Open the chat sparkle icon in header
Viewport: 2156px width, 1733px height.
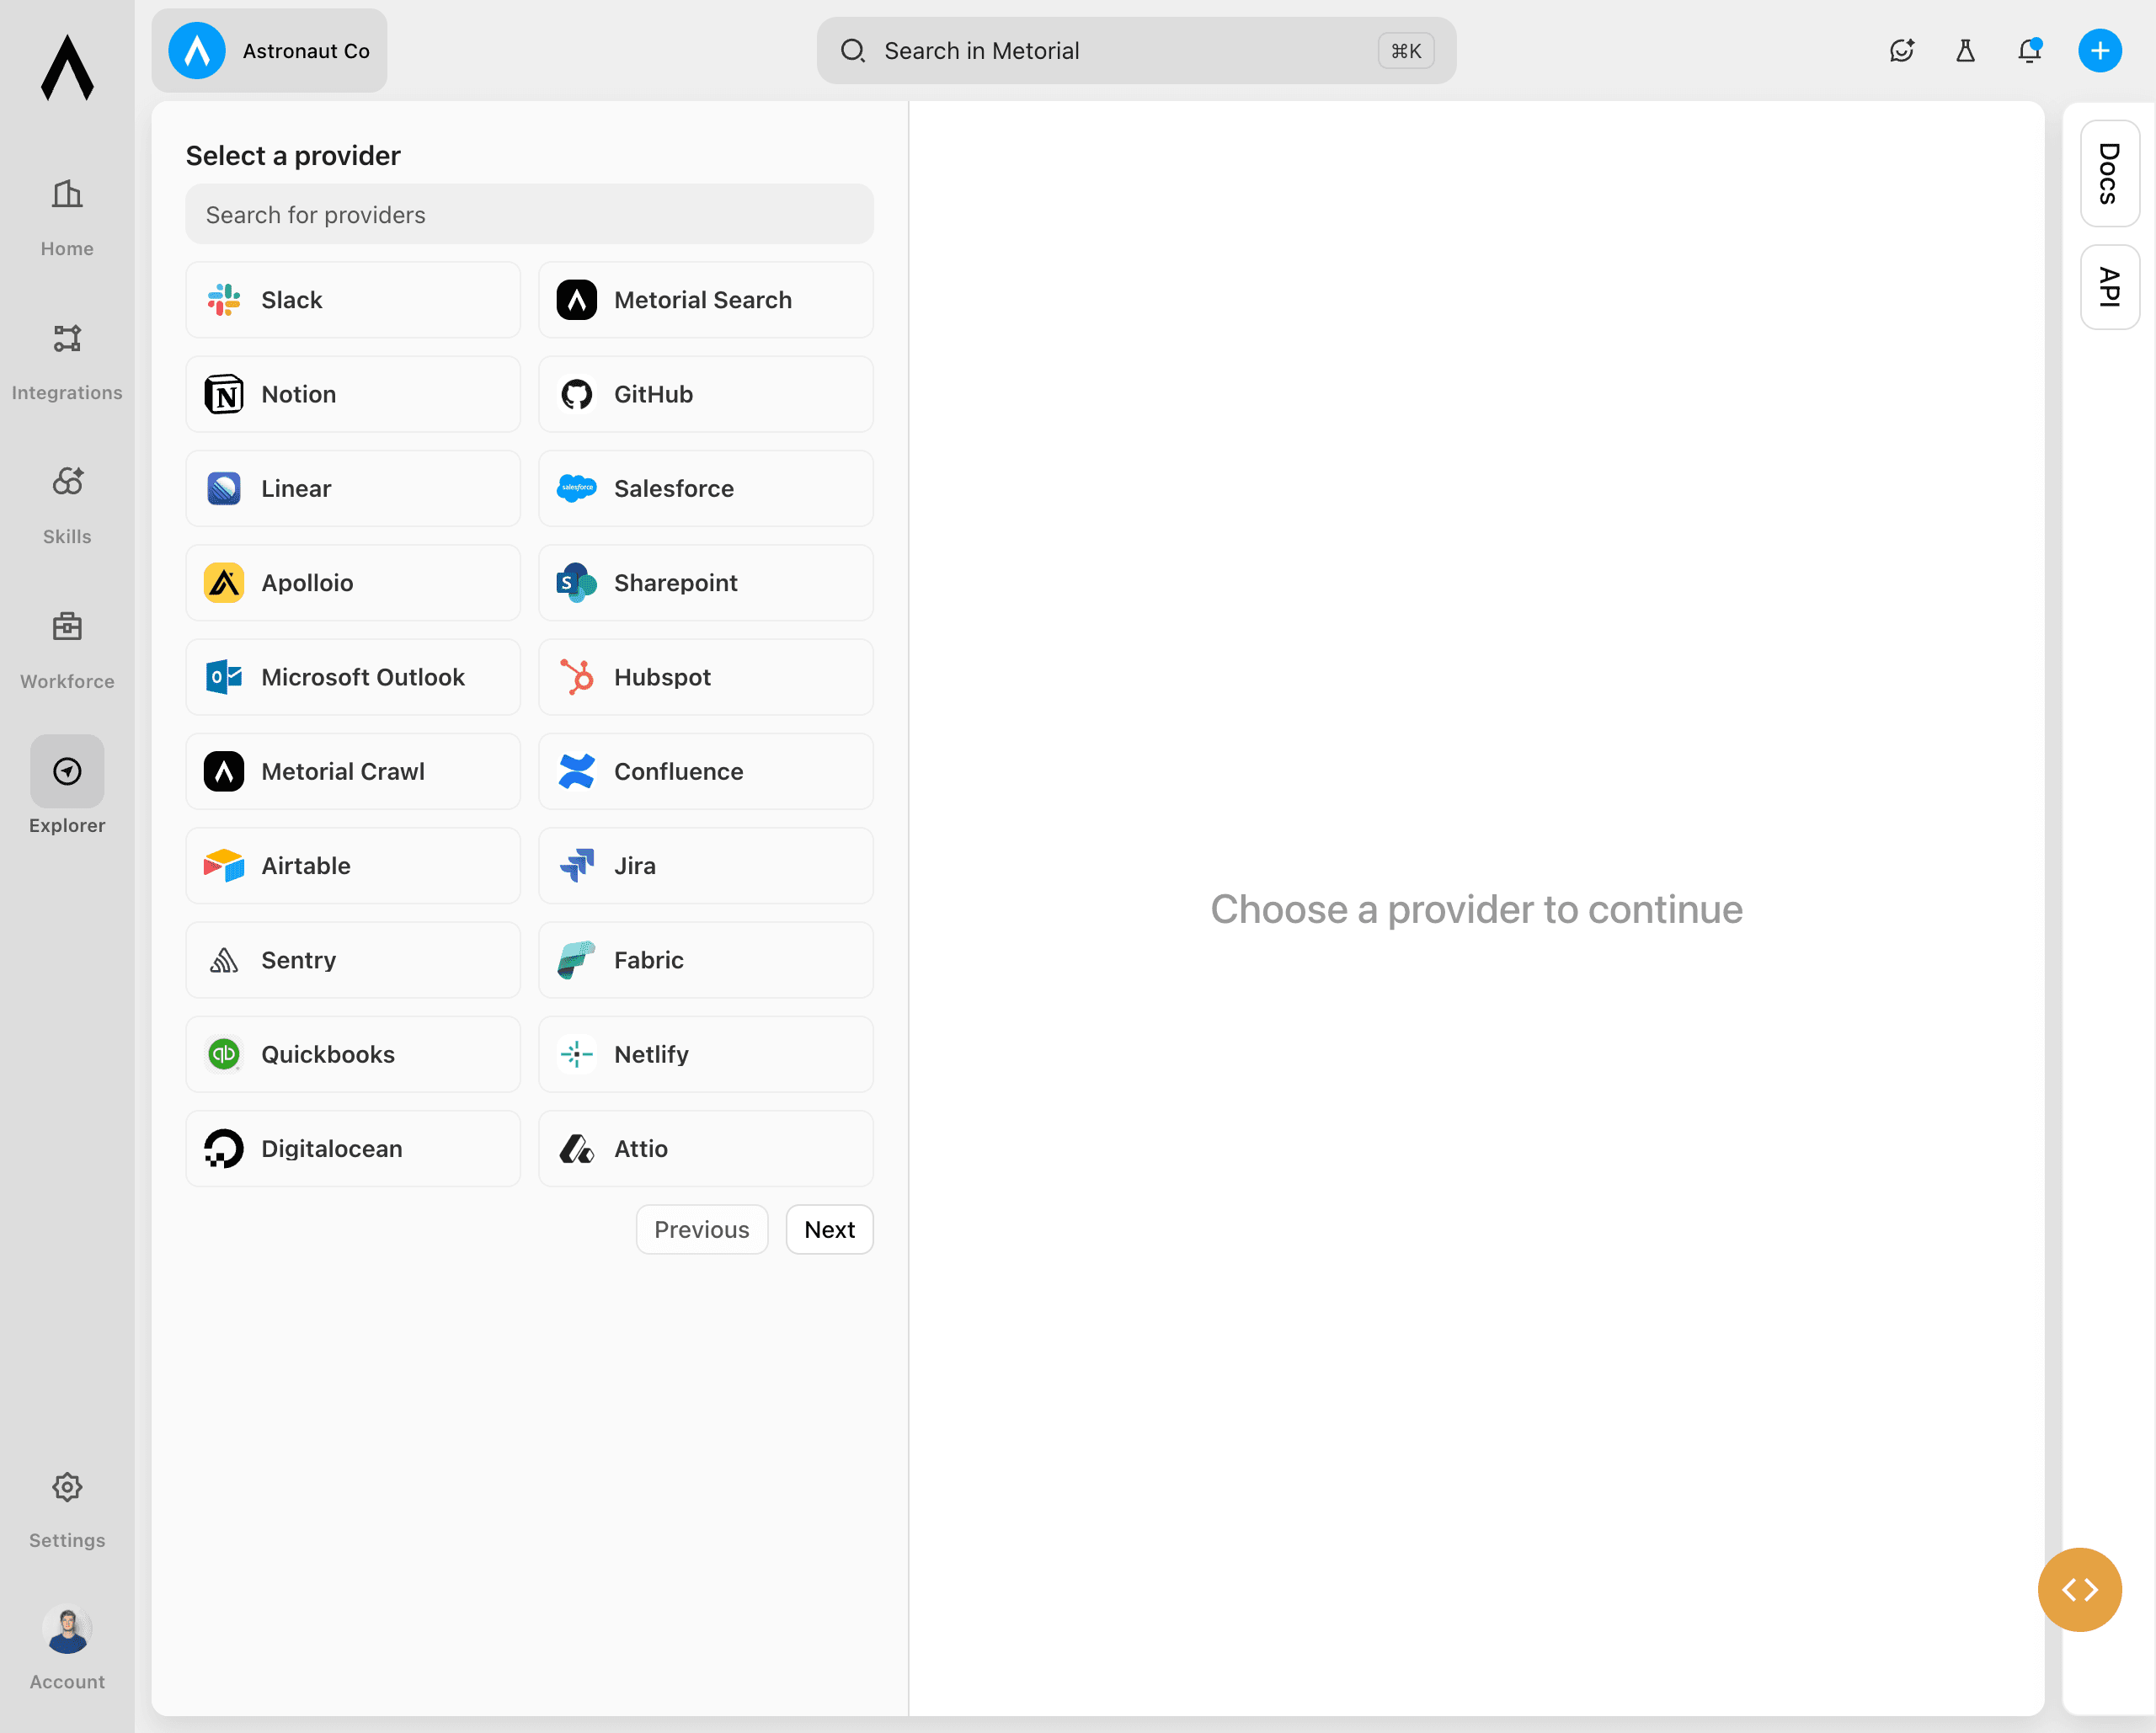1901,51
